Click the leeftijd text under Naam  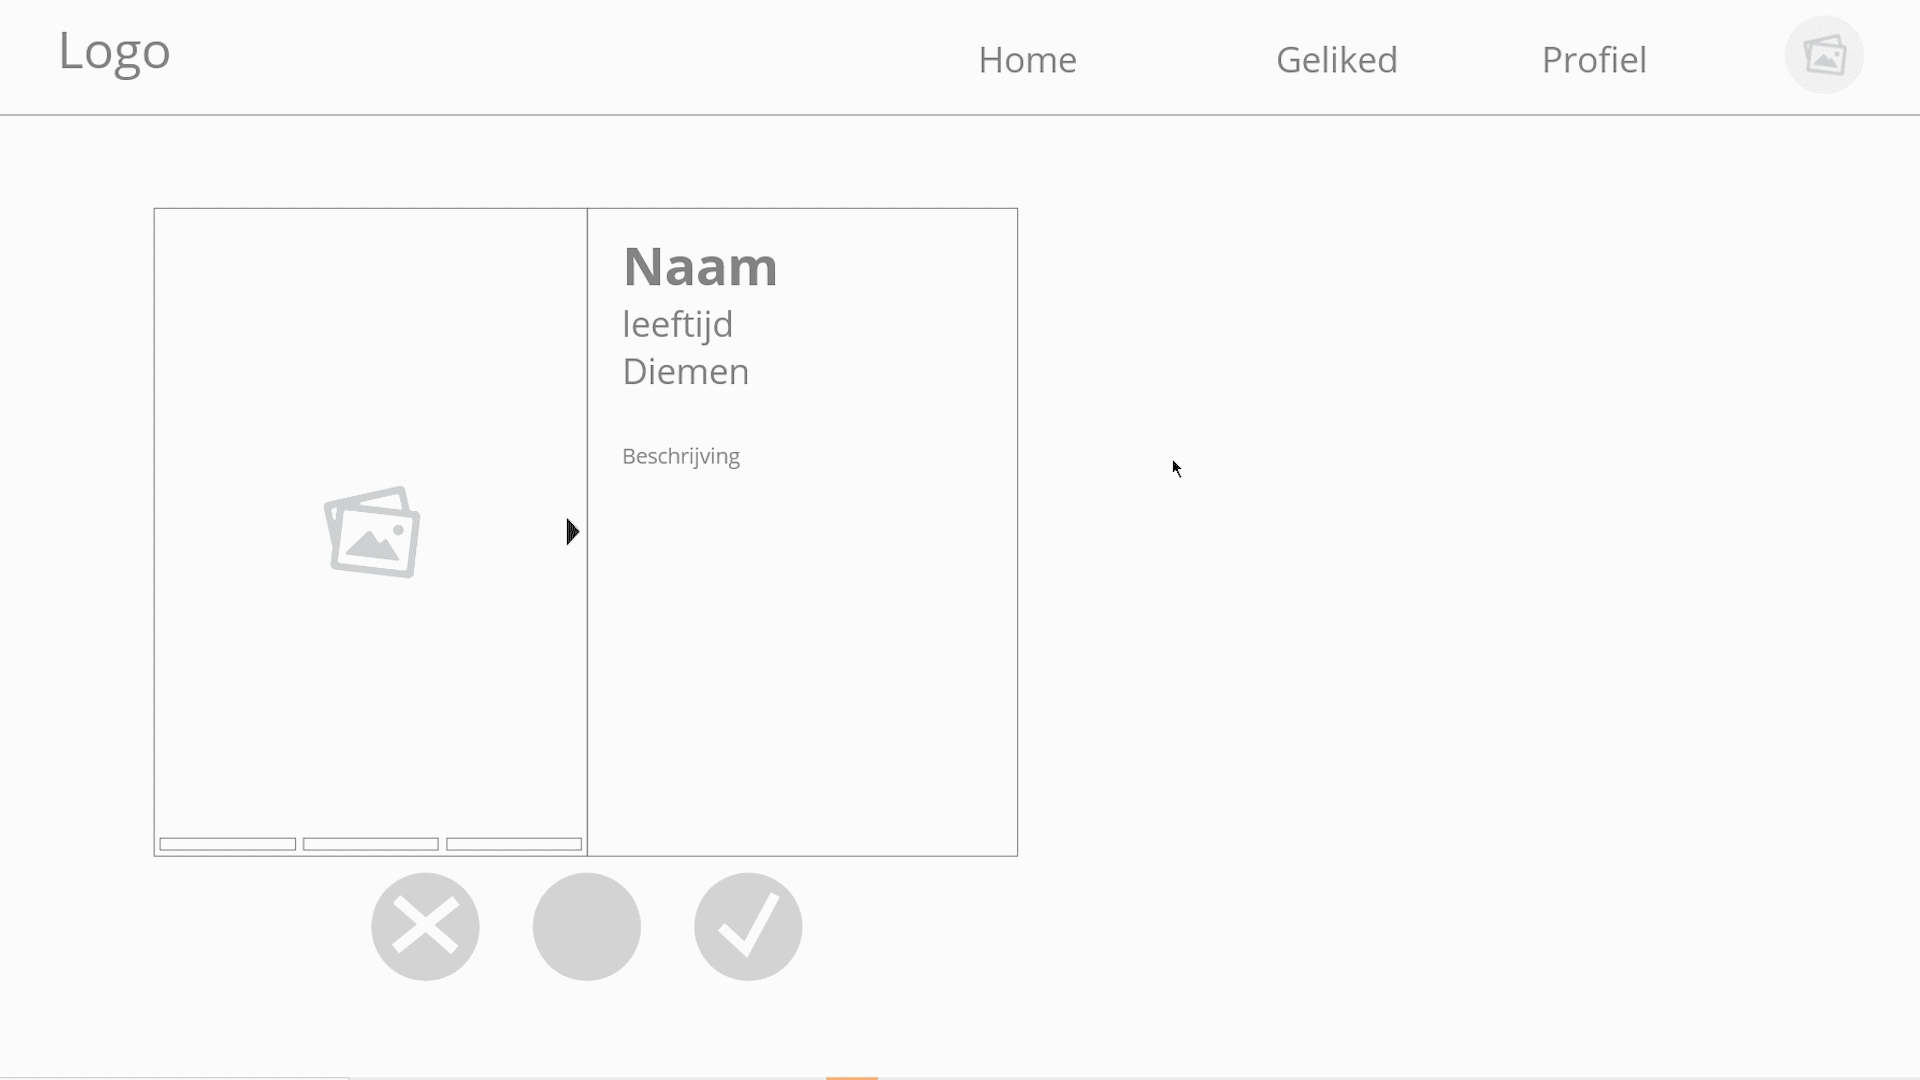(677, 323)
